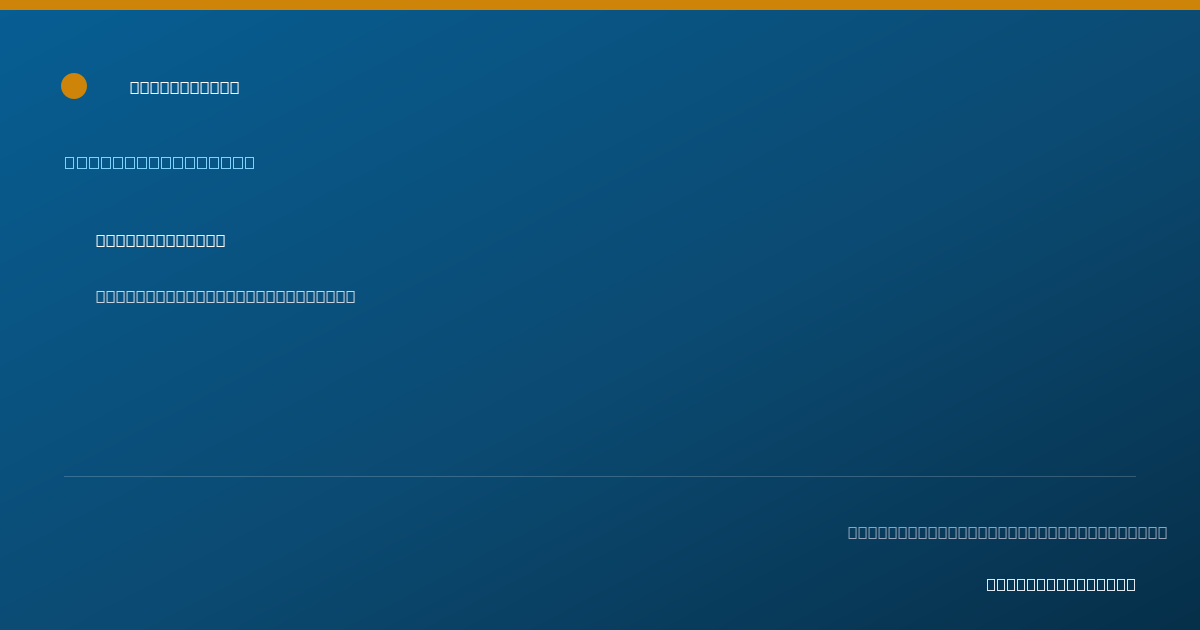This screenshot has width=1200, height=630.
Task: Click the thin horizontal divider line
Action: pyautogui.click(x=600, y=477)
